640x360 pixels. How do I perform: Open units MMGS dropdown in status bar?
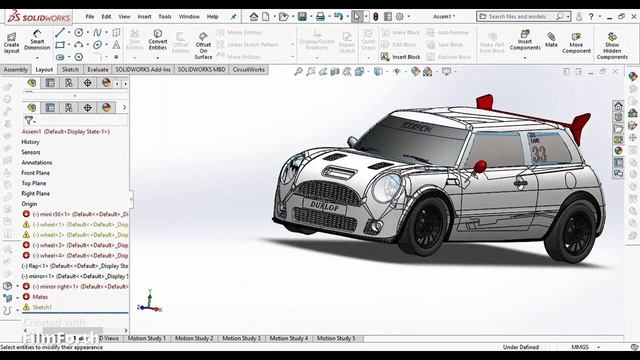click(598, 347)
